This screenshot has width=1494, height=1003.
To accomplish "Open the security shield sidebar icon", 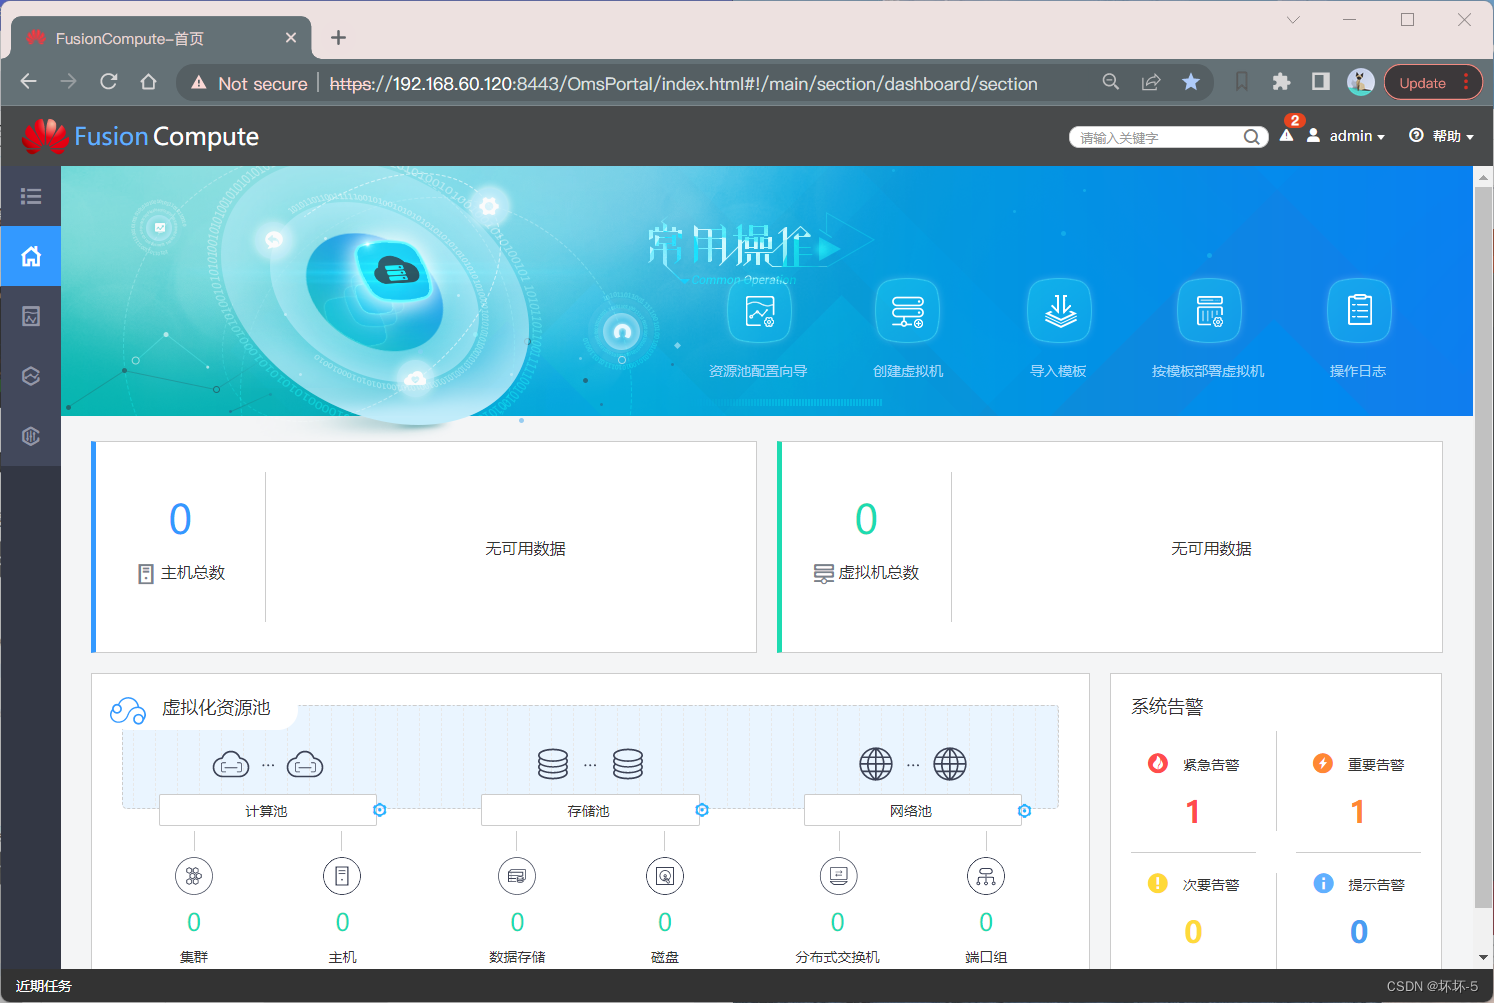I will 31,436.
